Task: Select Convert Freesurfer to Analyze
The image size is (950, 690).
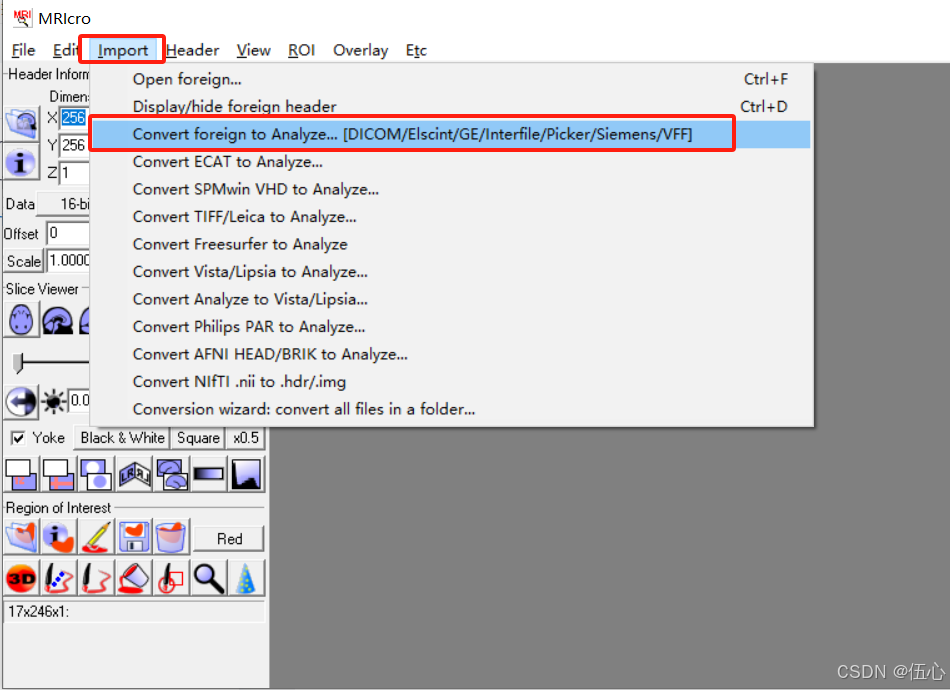Action: click(x=451, y=244)
